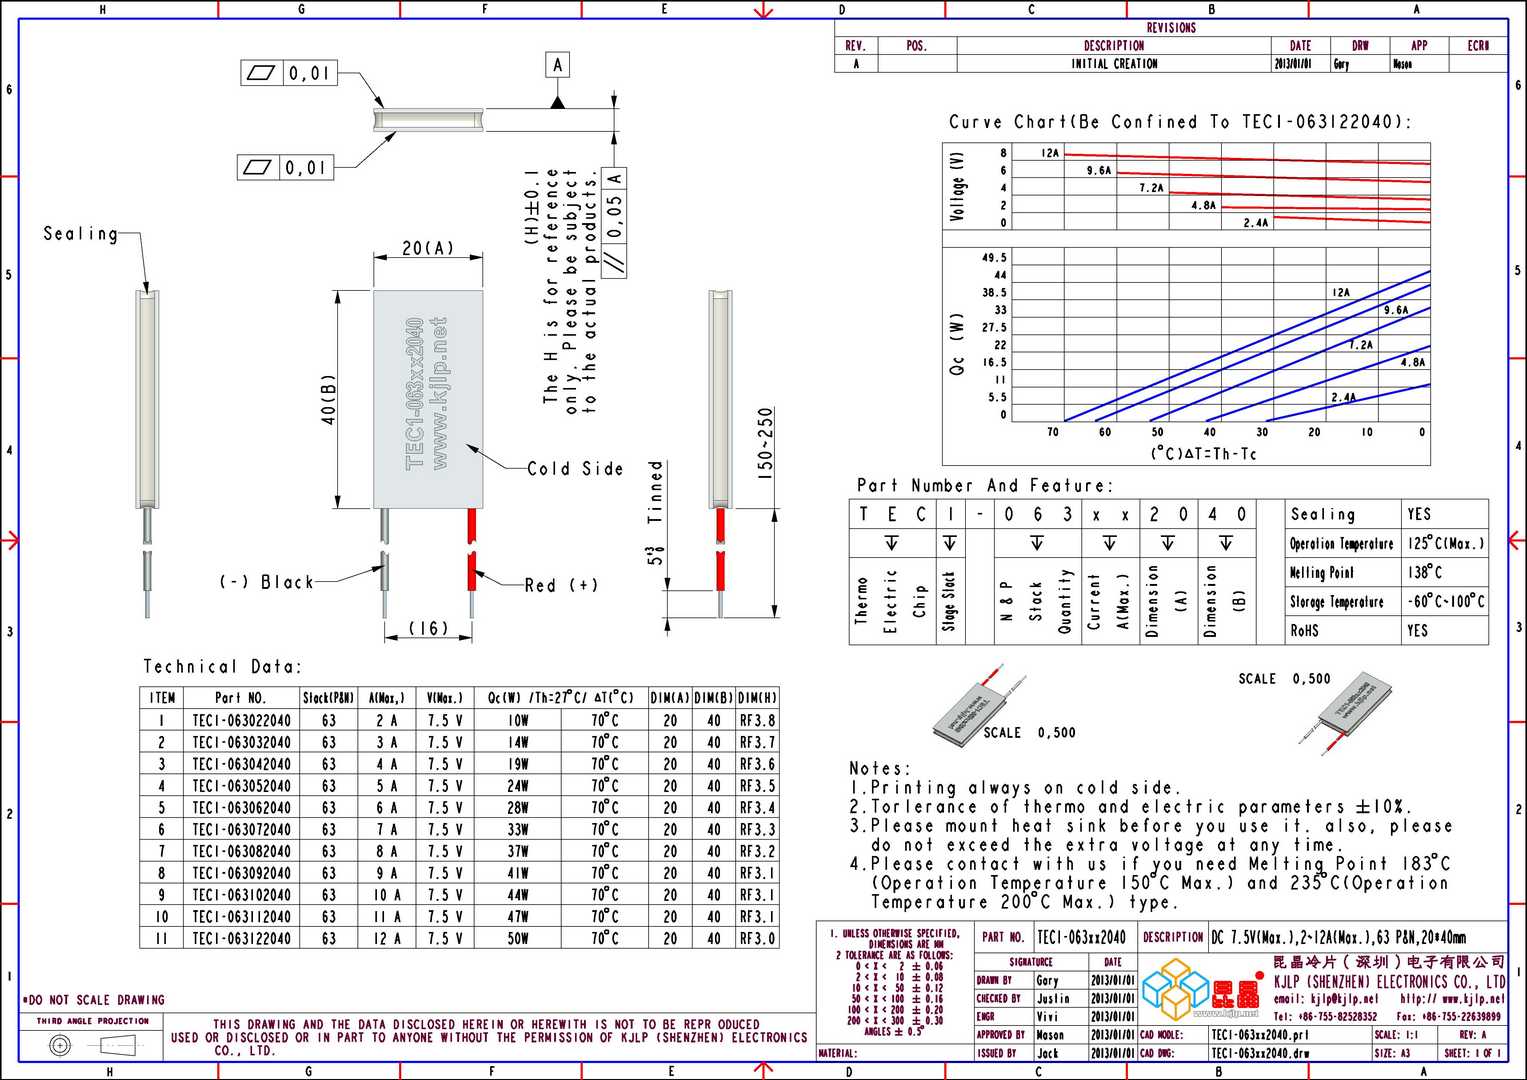Click 'Jack' in the signature block
The width and height of the screenshot is (1527, 1080).
1047,1054
